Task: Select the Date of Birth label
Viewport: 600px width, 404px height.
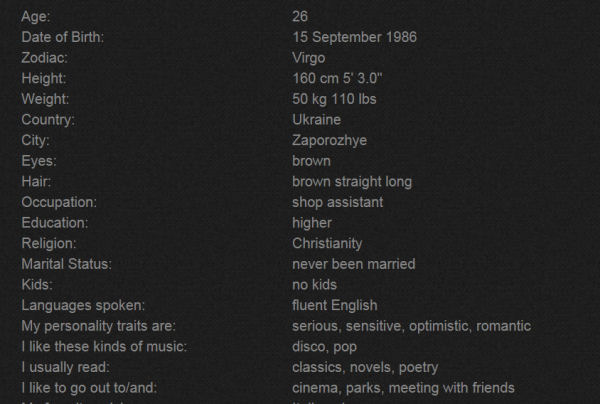Action: [x=62, y=37]
